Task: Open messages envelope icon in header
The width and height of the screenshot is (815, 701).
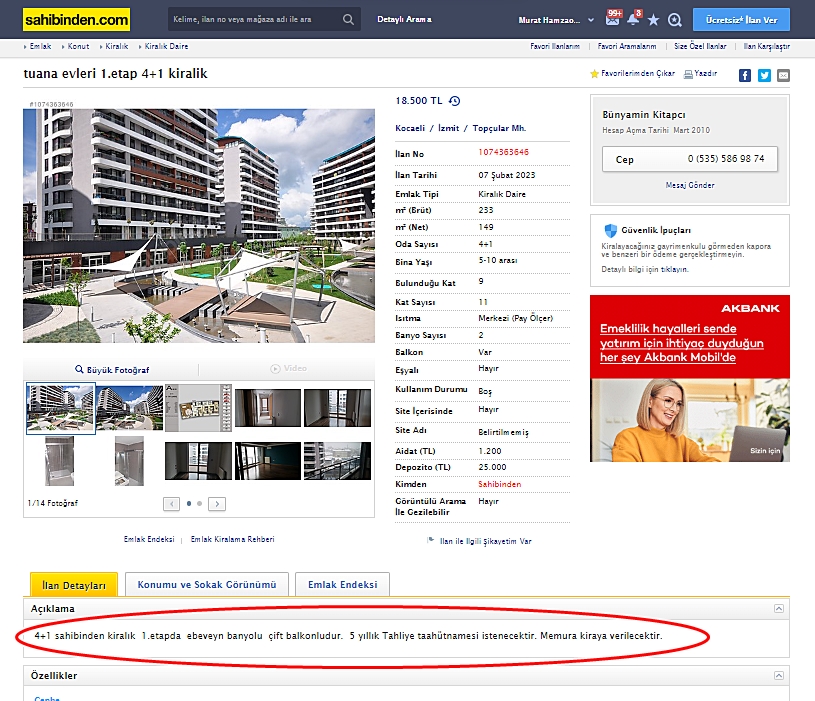Action: [613, 19]
